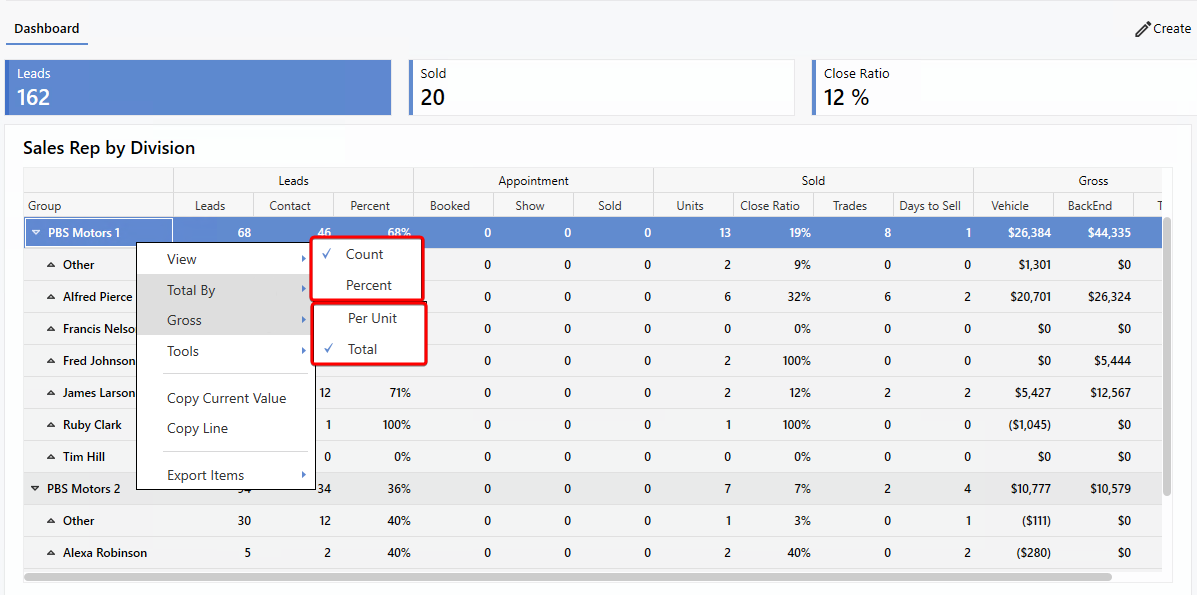
Task: Choose Per Unit gross option
Action: 372,318
